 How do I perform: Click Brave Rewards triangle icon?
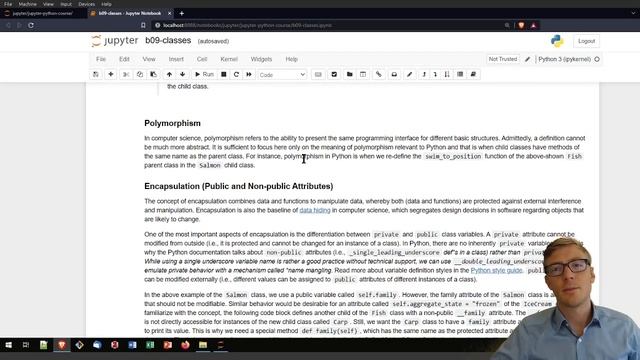(533, 25)
